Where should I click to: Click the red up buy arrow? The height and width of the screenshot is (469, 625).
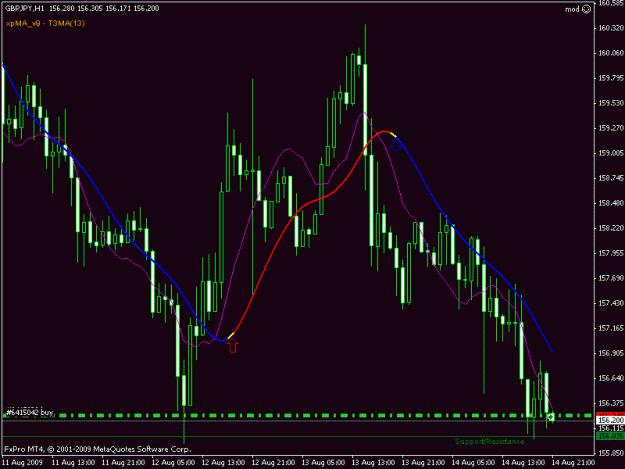click(x=233, y=345)
